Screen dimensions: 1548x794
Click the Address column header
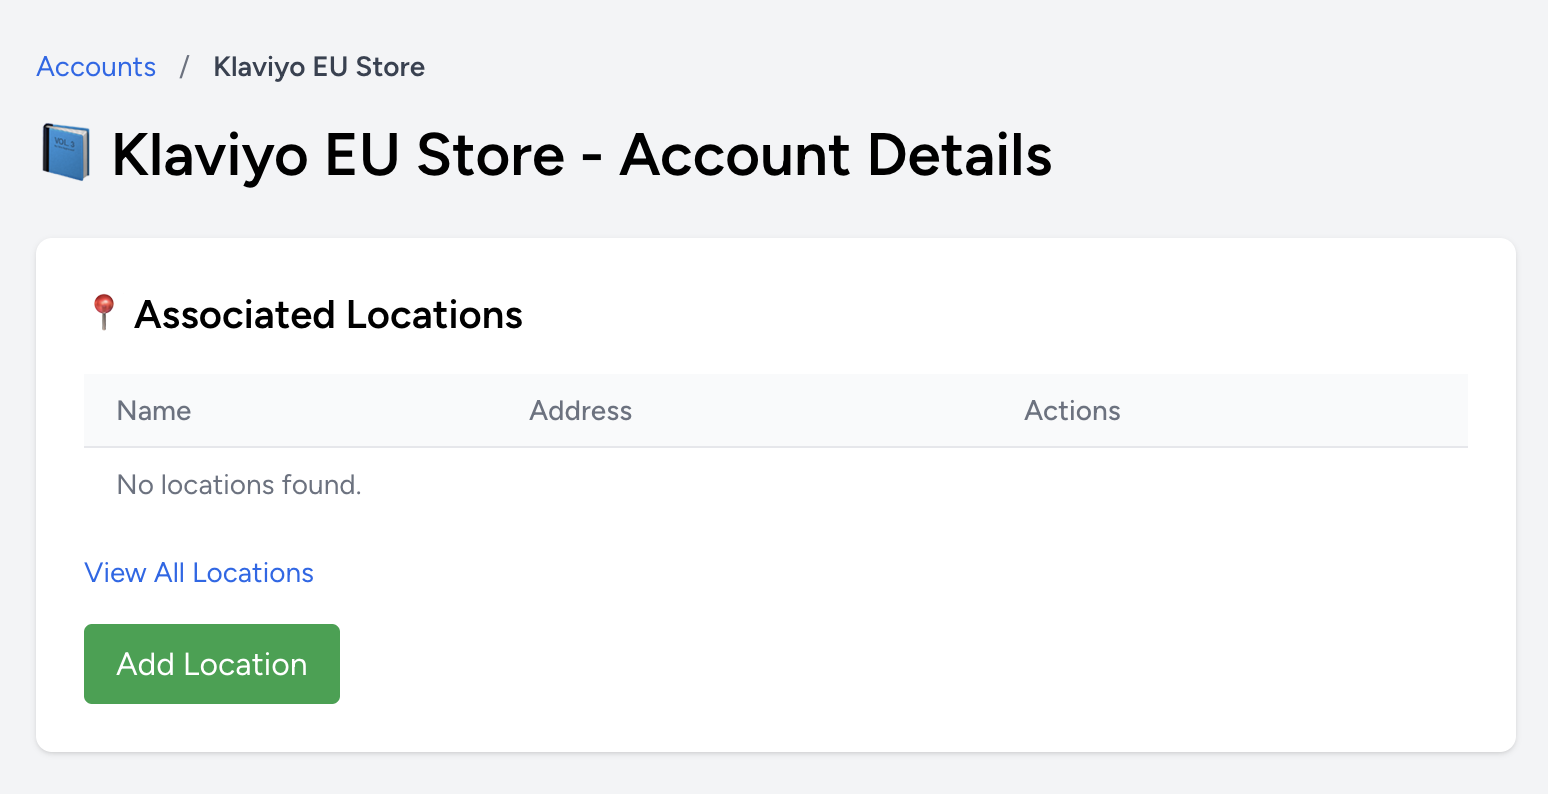coord(580,410)
